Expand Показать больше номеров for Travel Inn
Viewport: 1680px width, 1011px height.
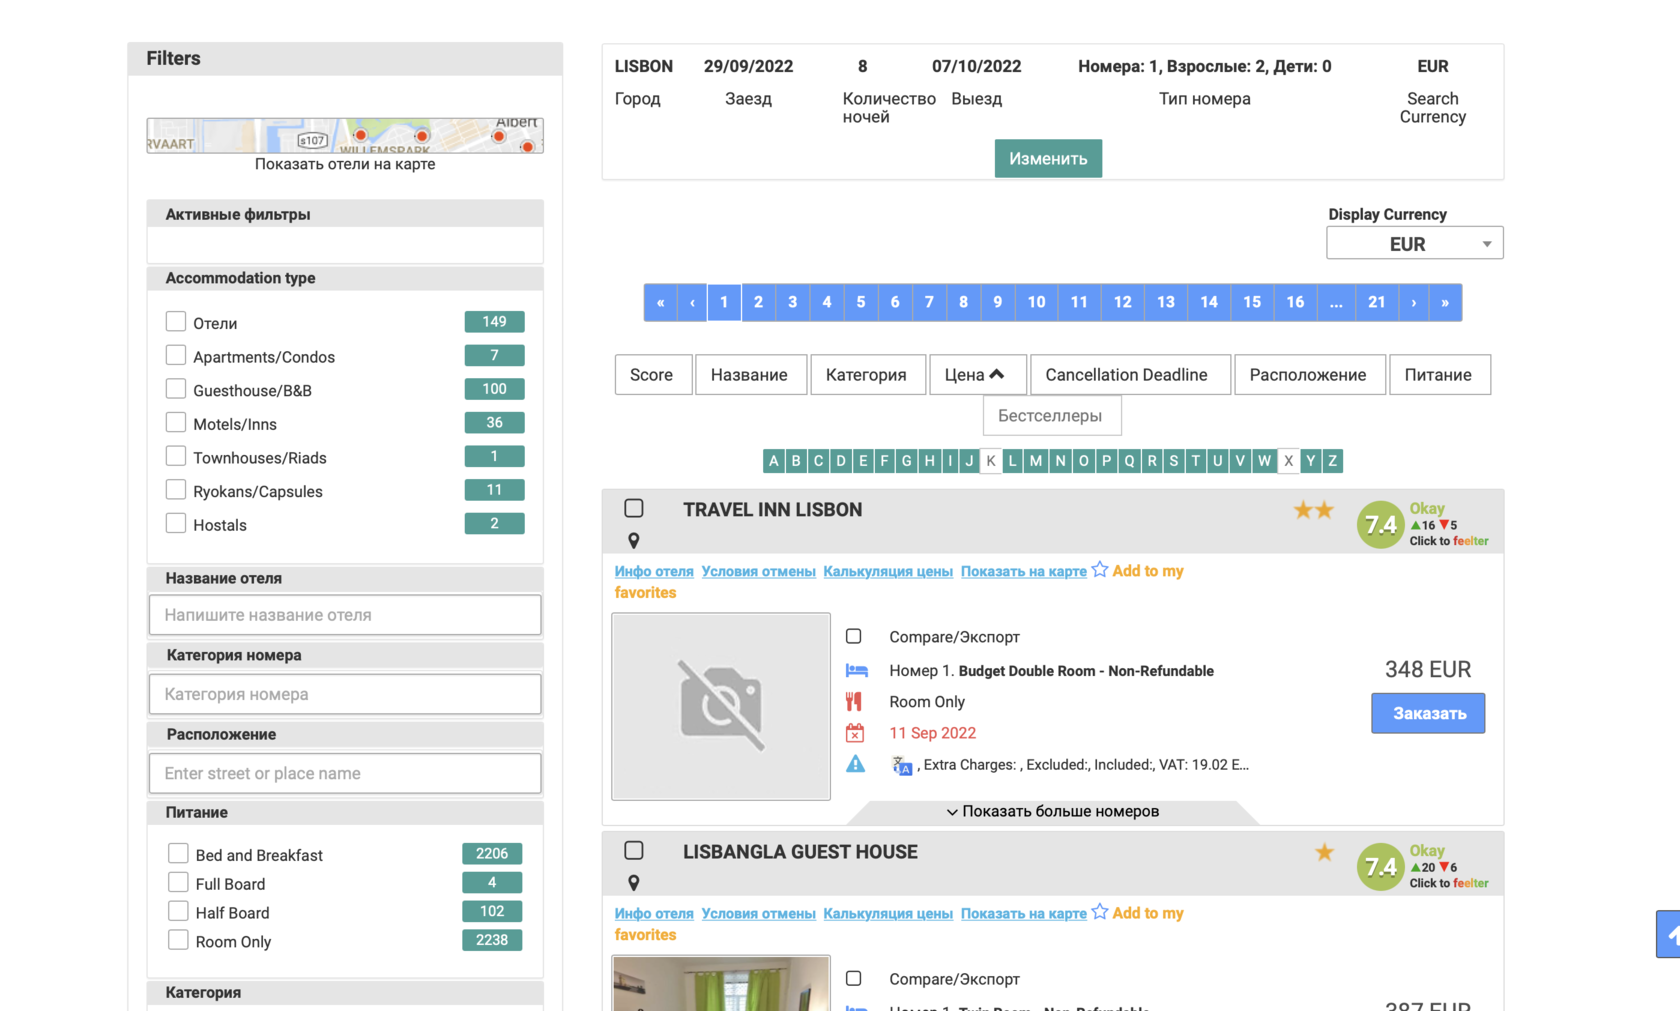1052,811
